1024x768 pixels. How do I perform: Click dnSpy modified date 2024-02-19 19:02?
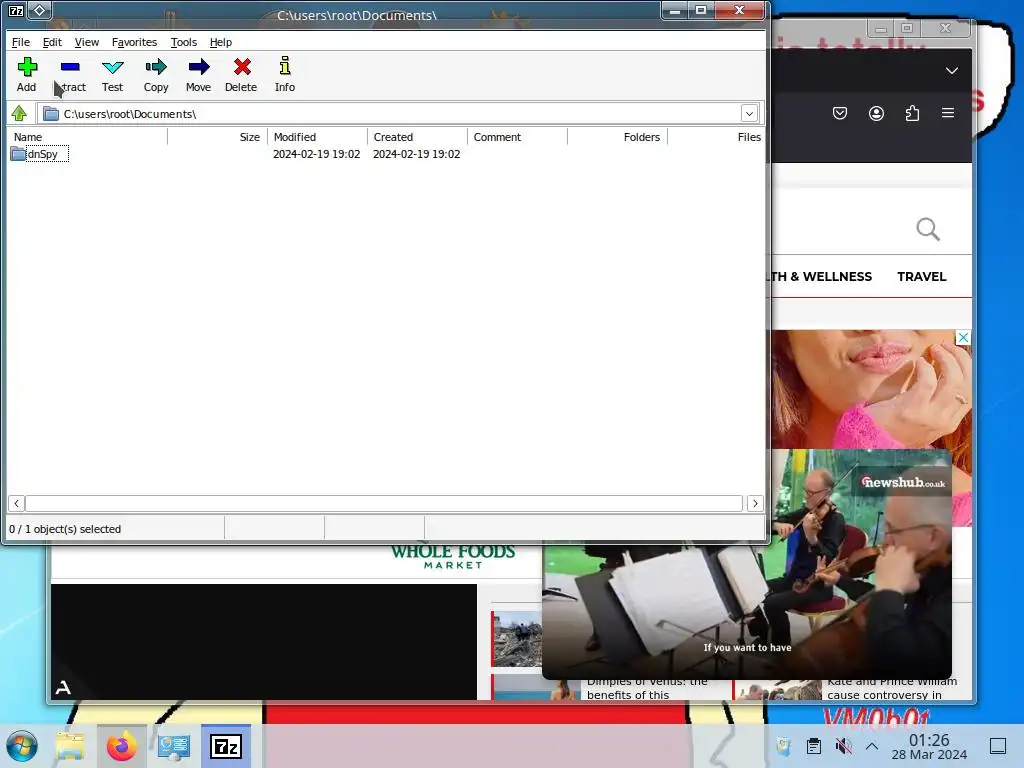point(317,154)
